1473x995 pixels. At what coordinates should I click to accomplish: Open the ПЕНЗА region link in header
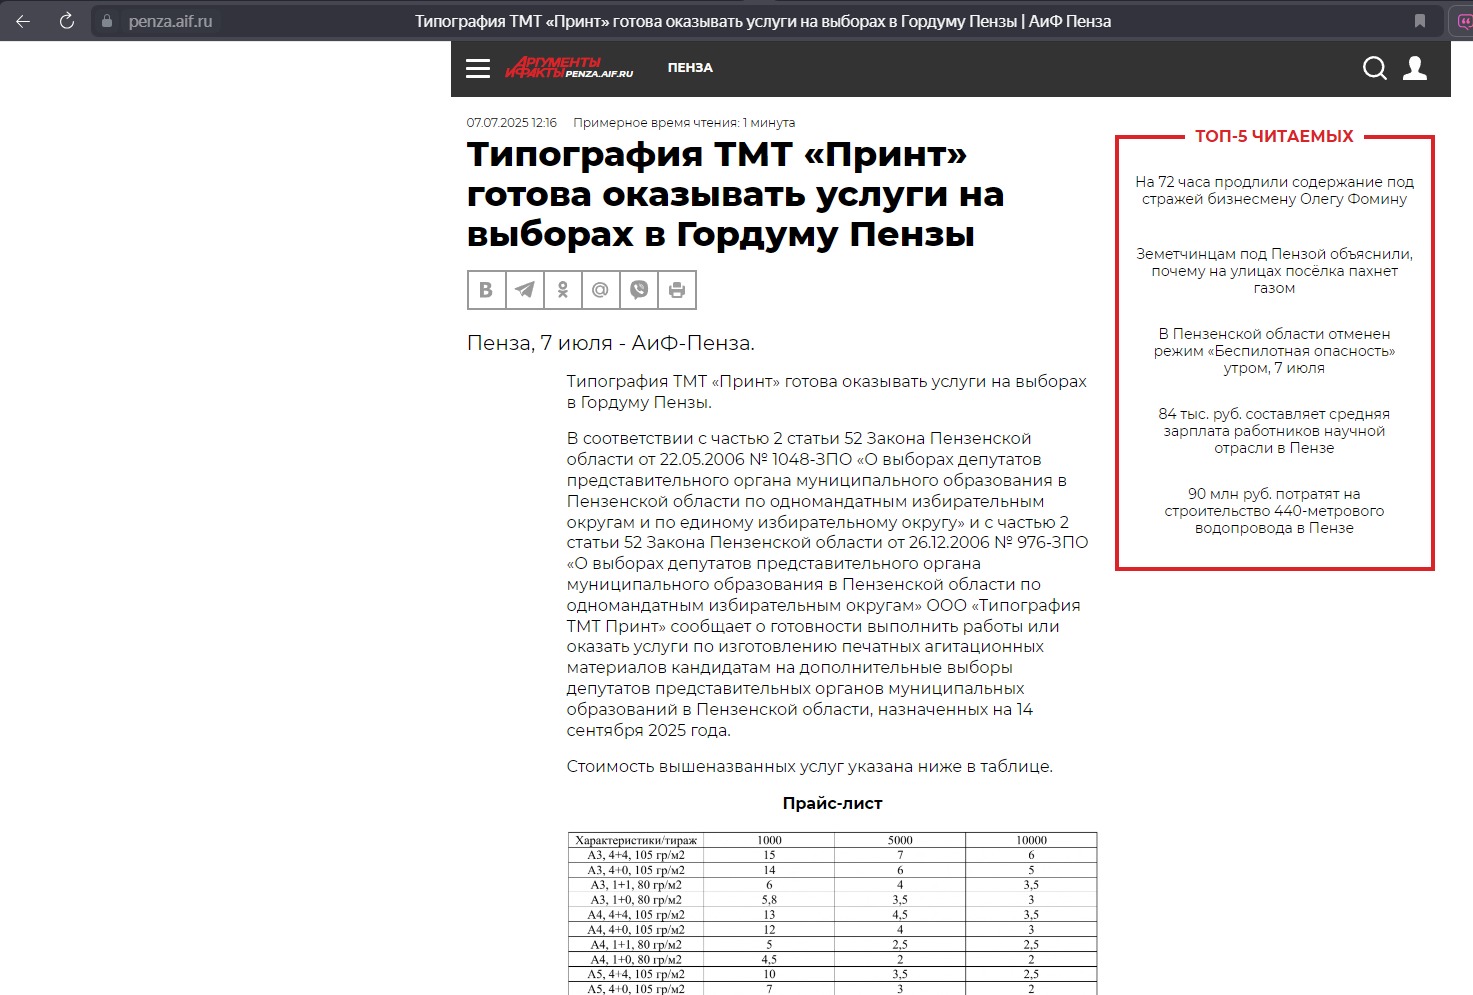coord(690,68)
